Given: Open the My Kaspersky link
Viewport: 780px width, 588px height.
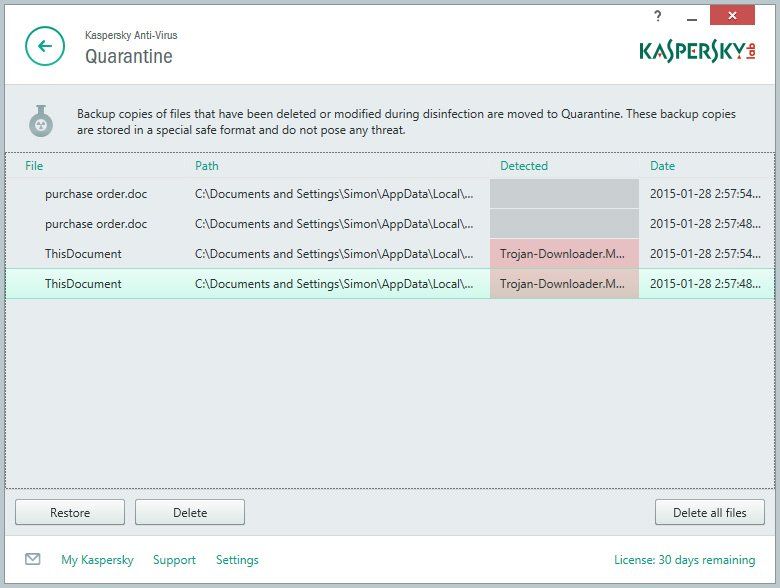Looking at the screenshot, I should [x=98, y=560].
